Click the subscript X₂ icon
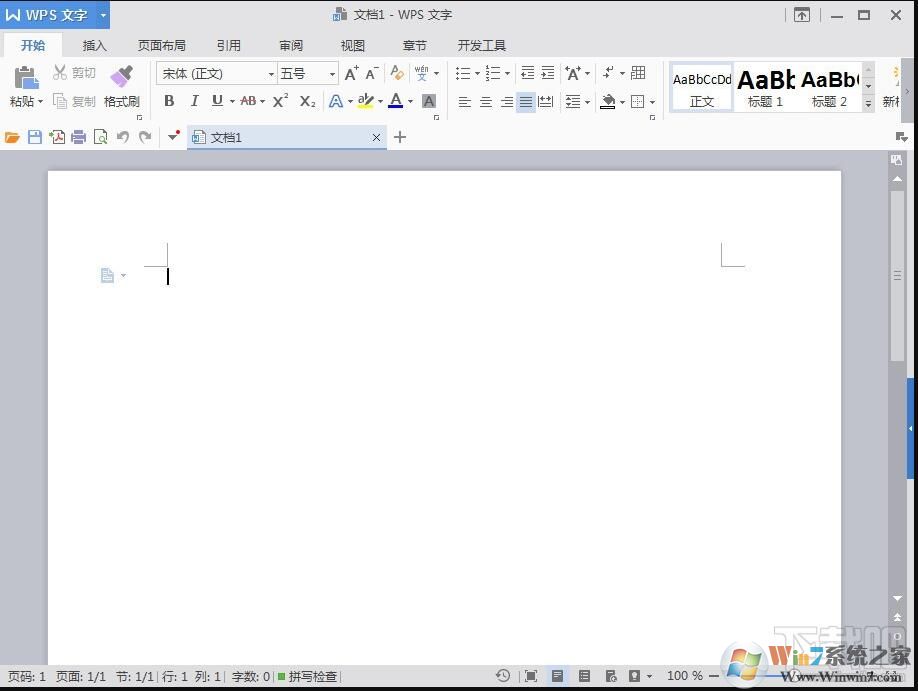This screenshot has width=918, height=691. point(306,101)
